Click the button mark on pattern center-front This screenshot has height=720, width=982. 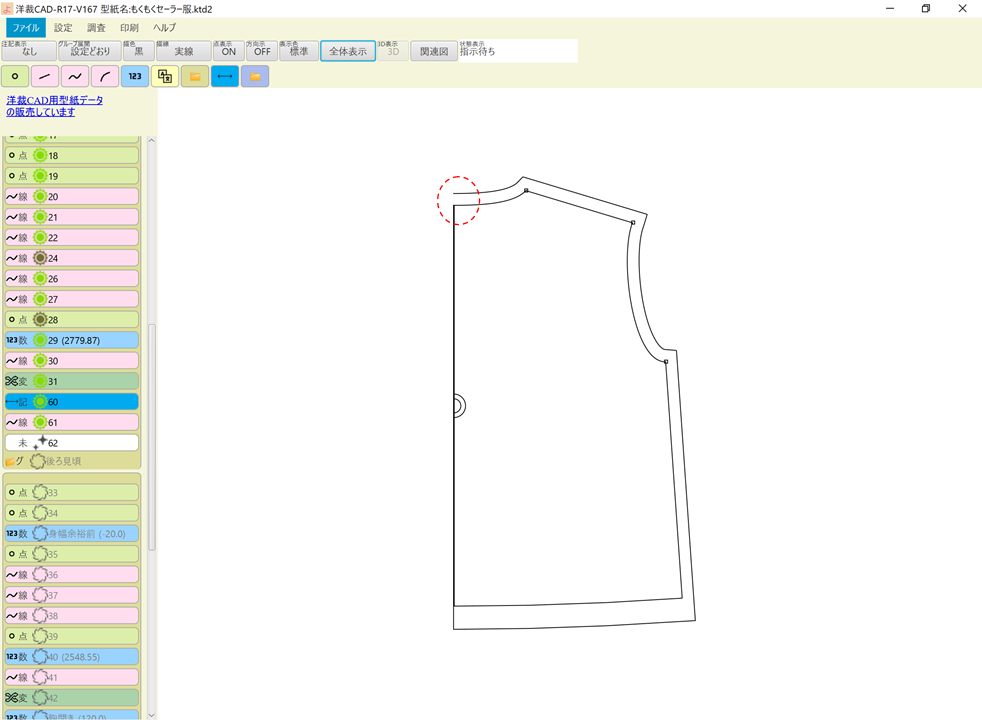(x=458, y=406)
